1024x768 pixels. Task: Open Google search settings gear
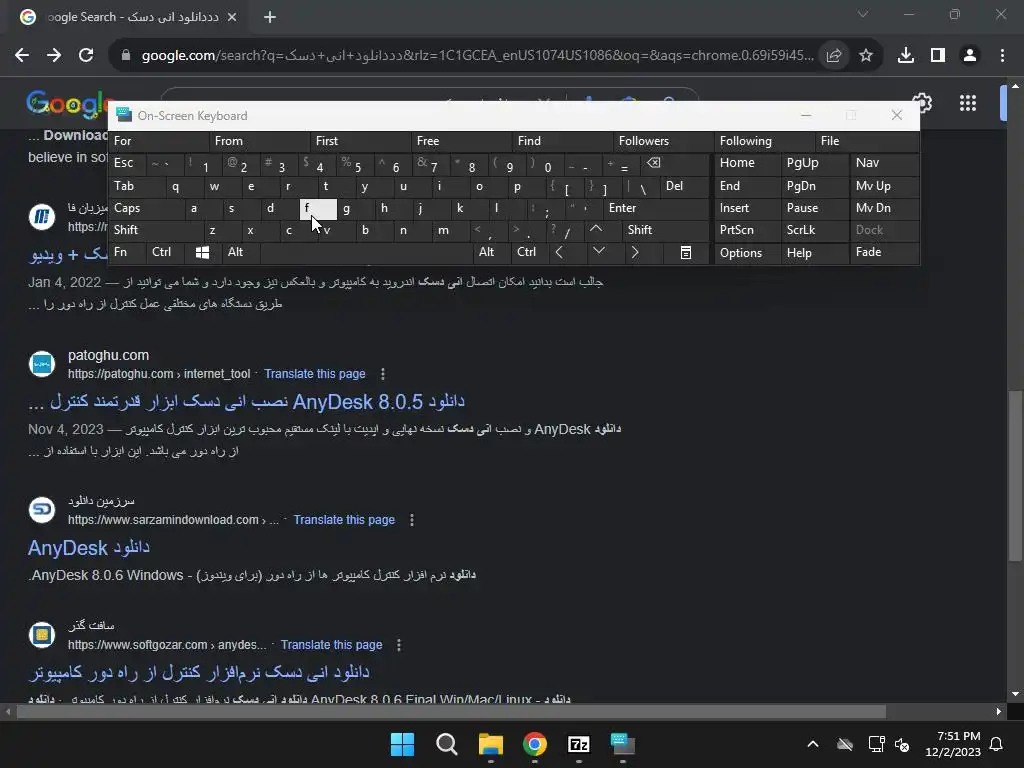coord(923,103)
